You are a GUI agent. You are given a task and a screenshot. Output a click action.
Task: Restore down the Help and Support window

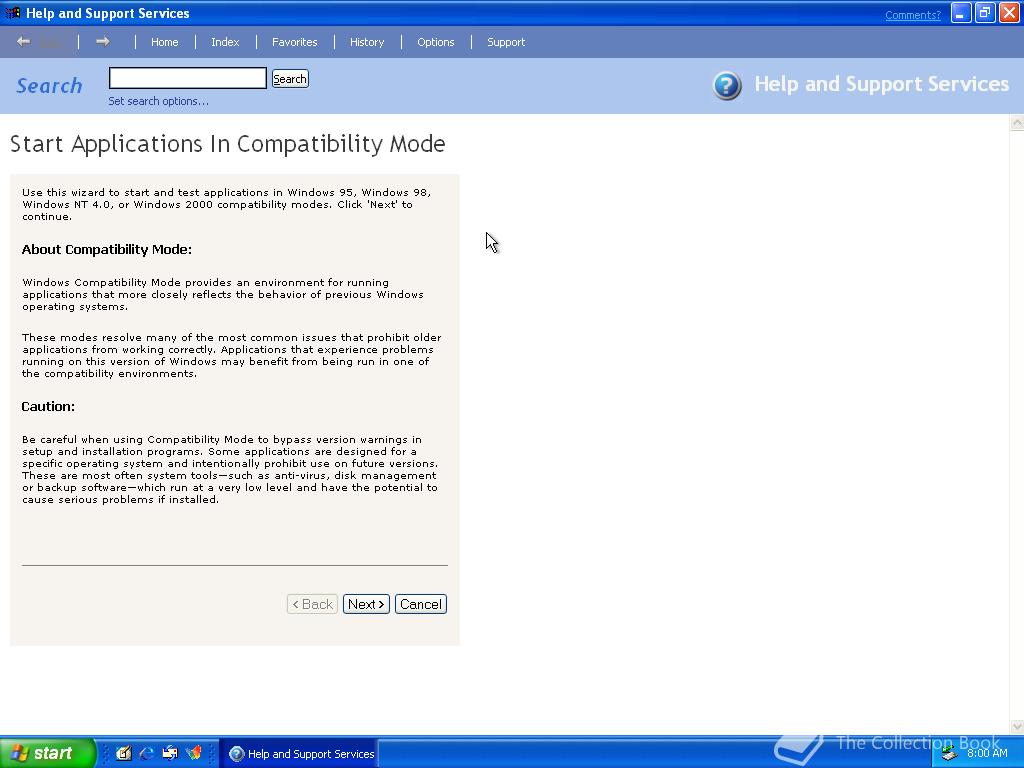tap(985, 13)
